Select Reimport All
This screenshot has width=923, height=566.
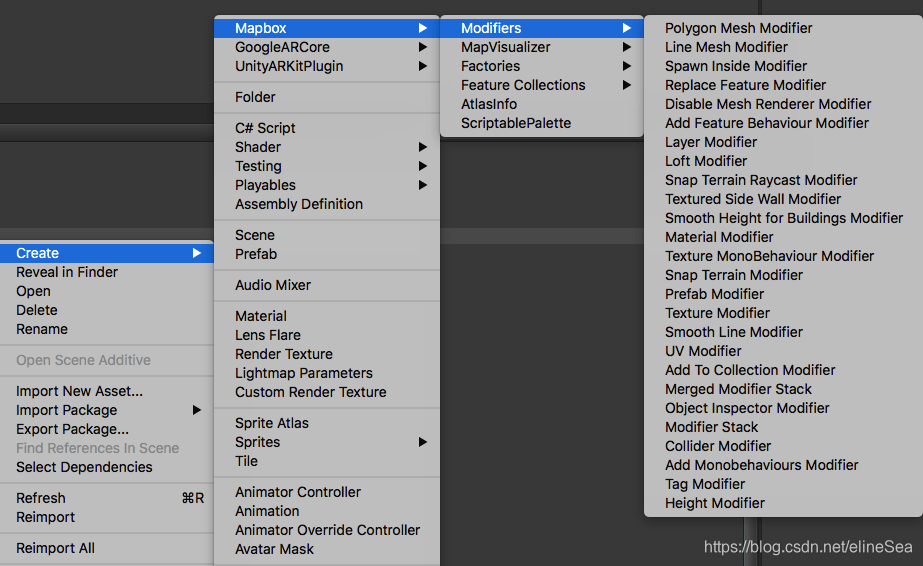pyautogui.click(x=107, y=548)
